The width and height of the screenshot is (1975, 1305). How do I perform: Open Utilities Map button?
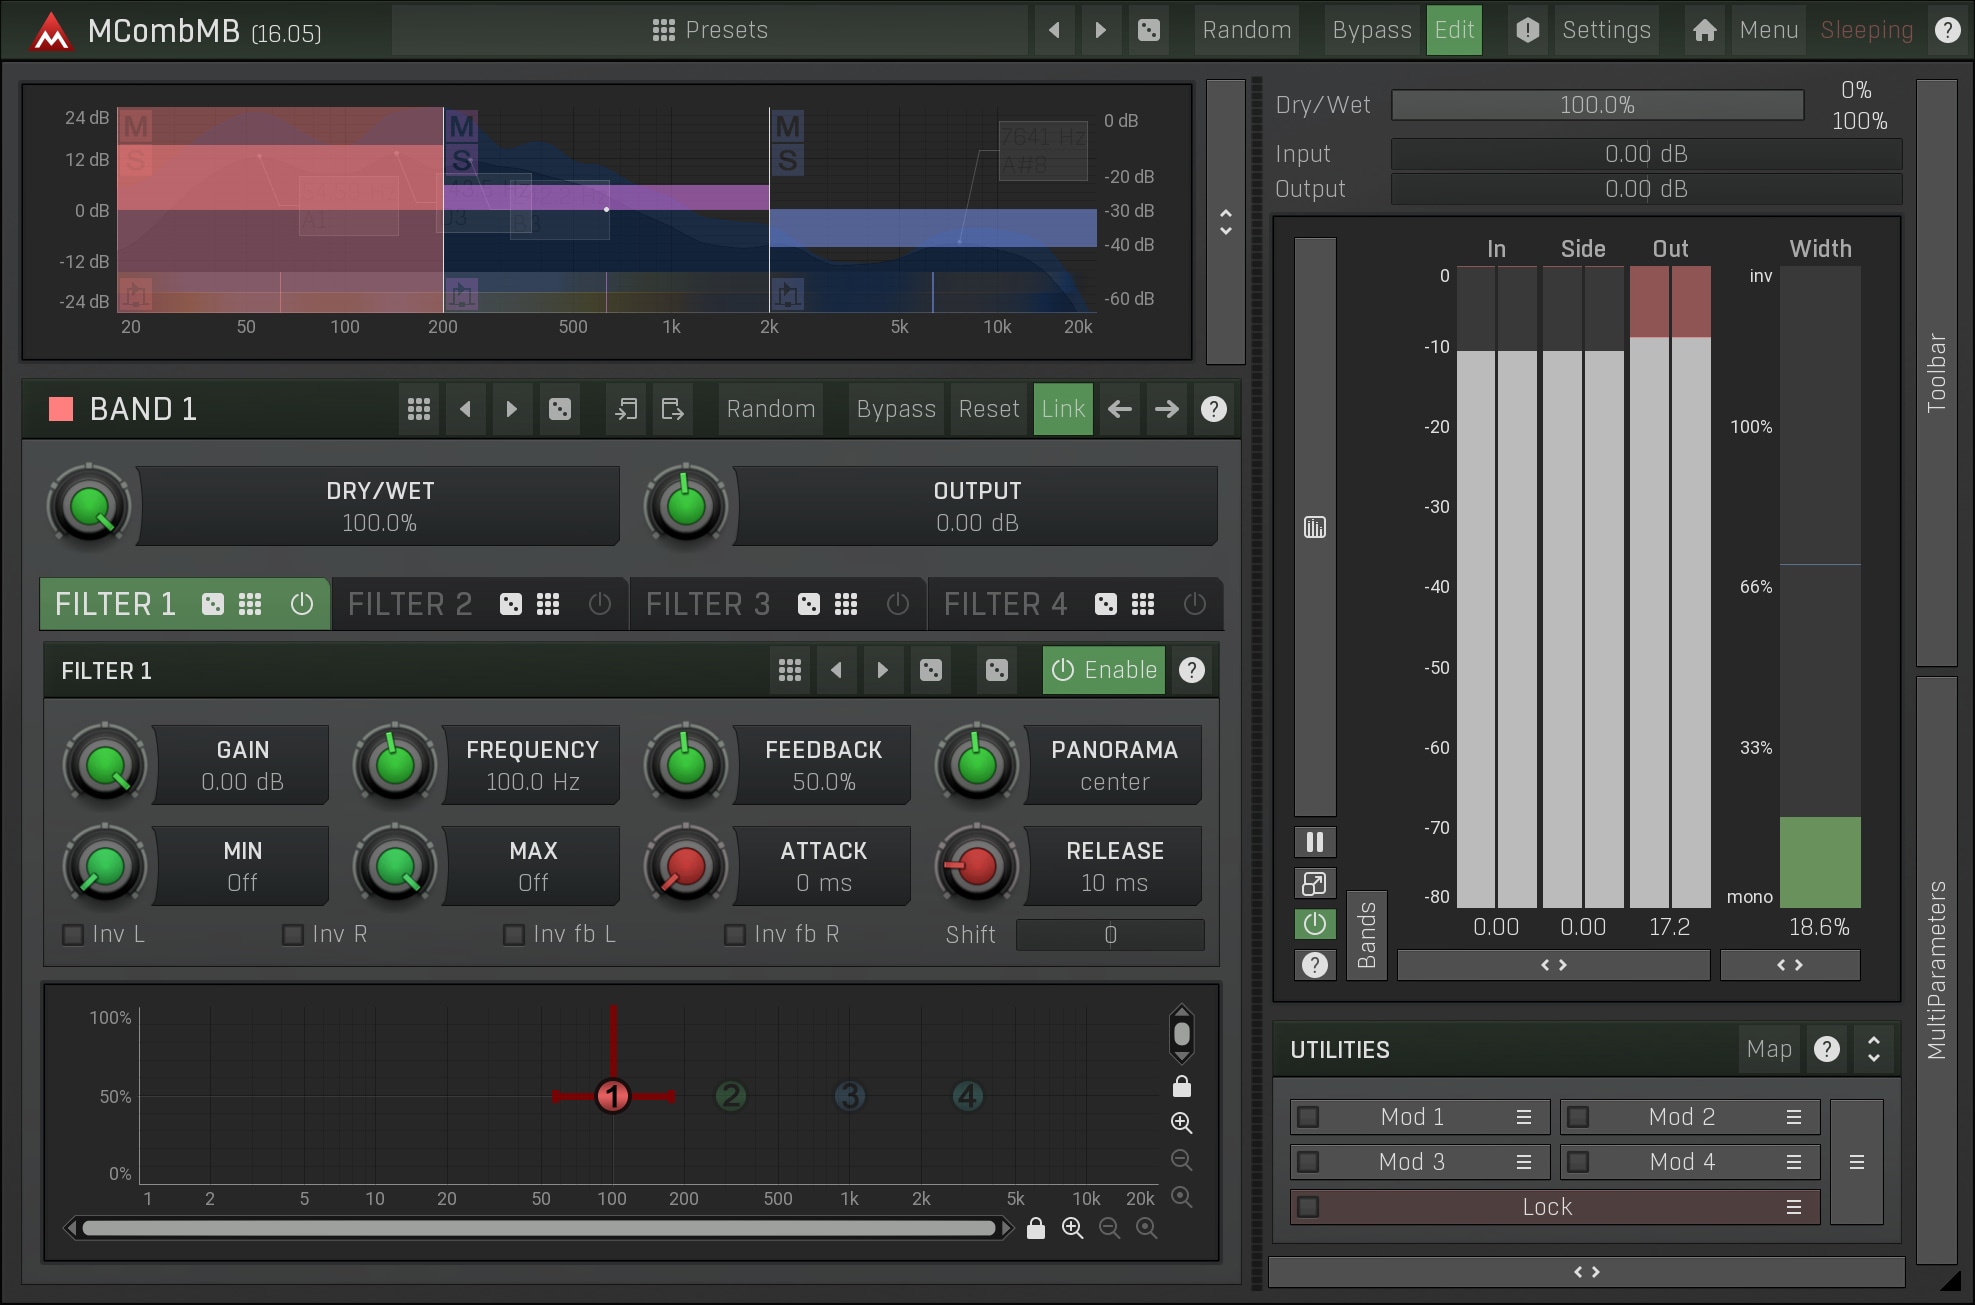[x=1768, y=1049]
